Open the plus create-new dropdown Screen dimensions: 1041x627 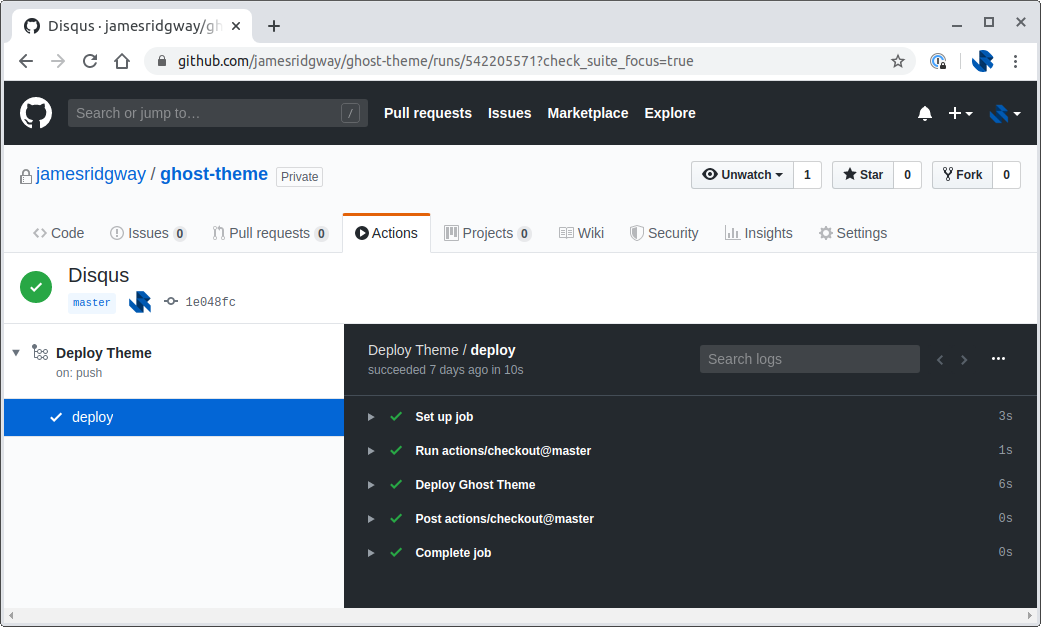coord(960,114)
